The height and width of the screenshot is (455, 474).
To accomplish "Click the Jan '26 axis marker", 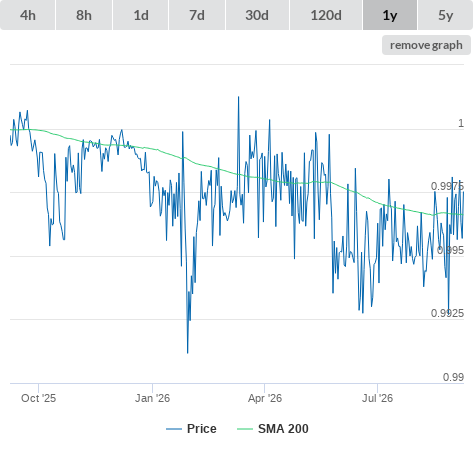I will [152, 398].
